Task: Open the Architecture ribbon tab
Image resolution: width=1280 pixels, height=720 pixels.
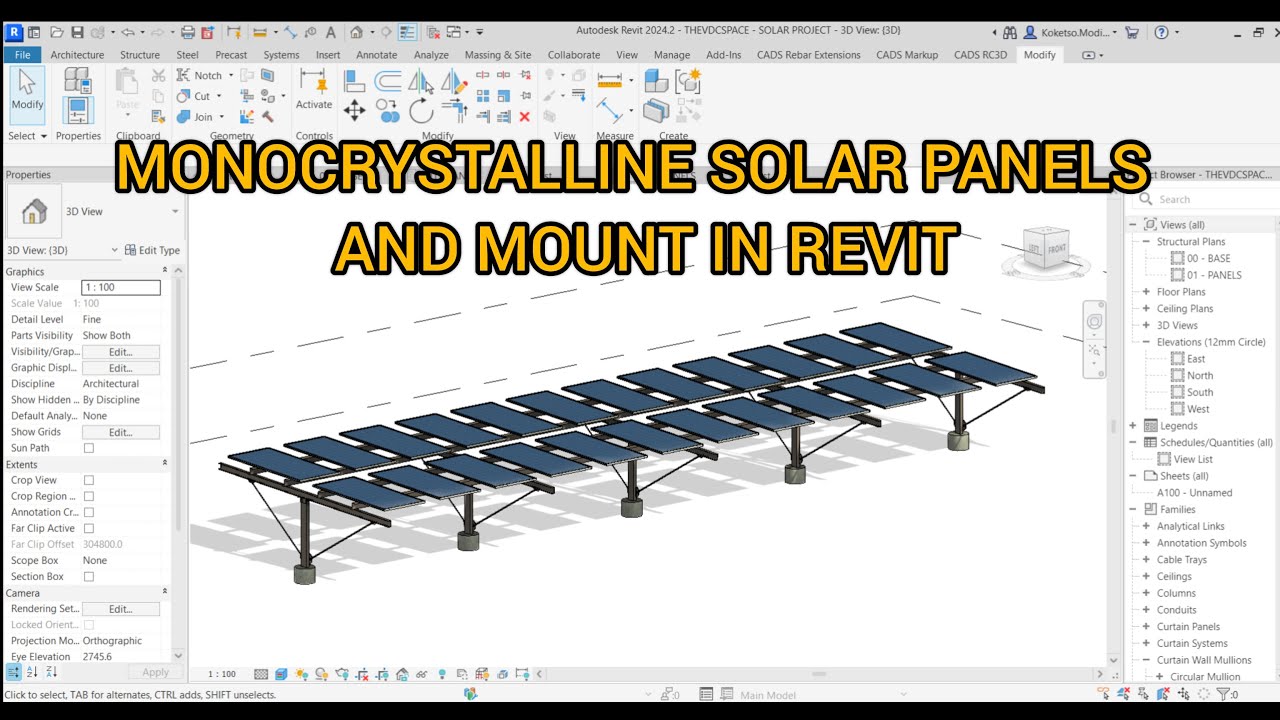Action: pyautogui.click(x=77, y=55)
